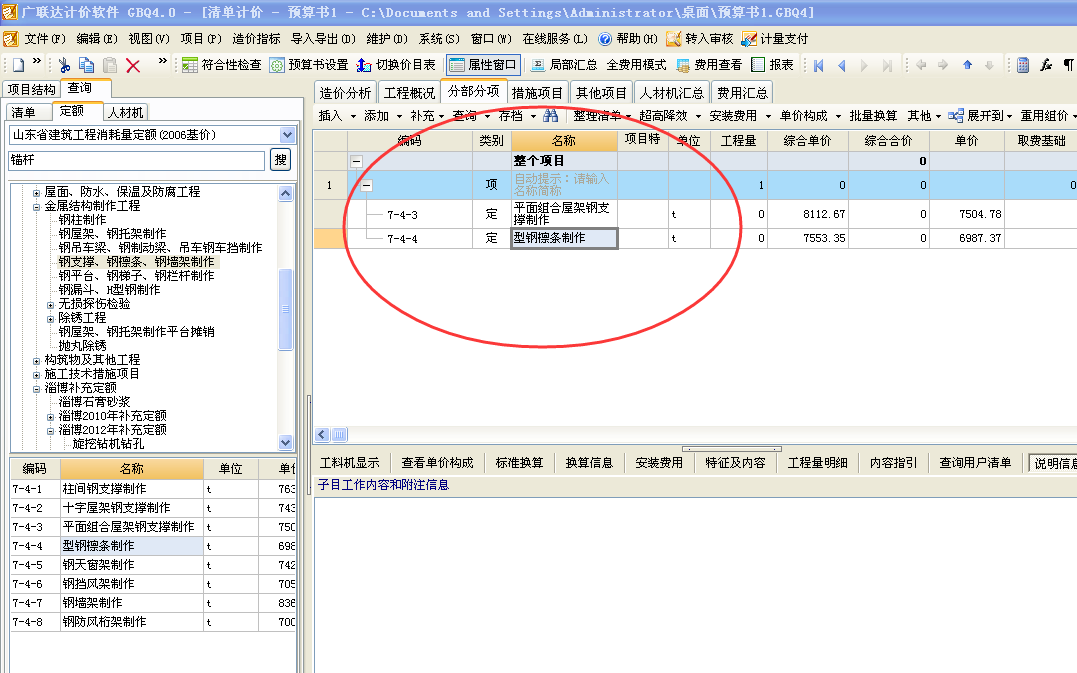Image resolution: width=1077 pixels, height=673 pixels.
Task: Open 费用查看 from toolbar
Action: point(710,65)
